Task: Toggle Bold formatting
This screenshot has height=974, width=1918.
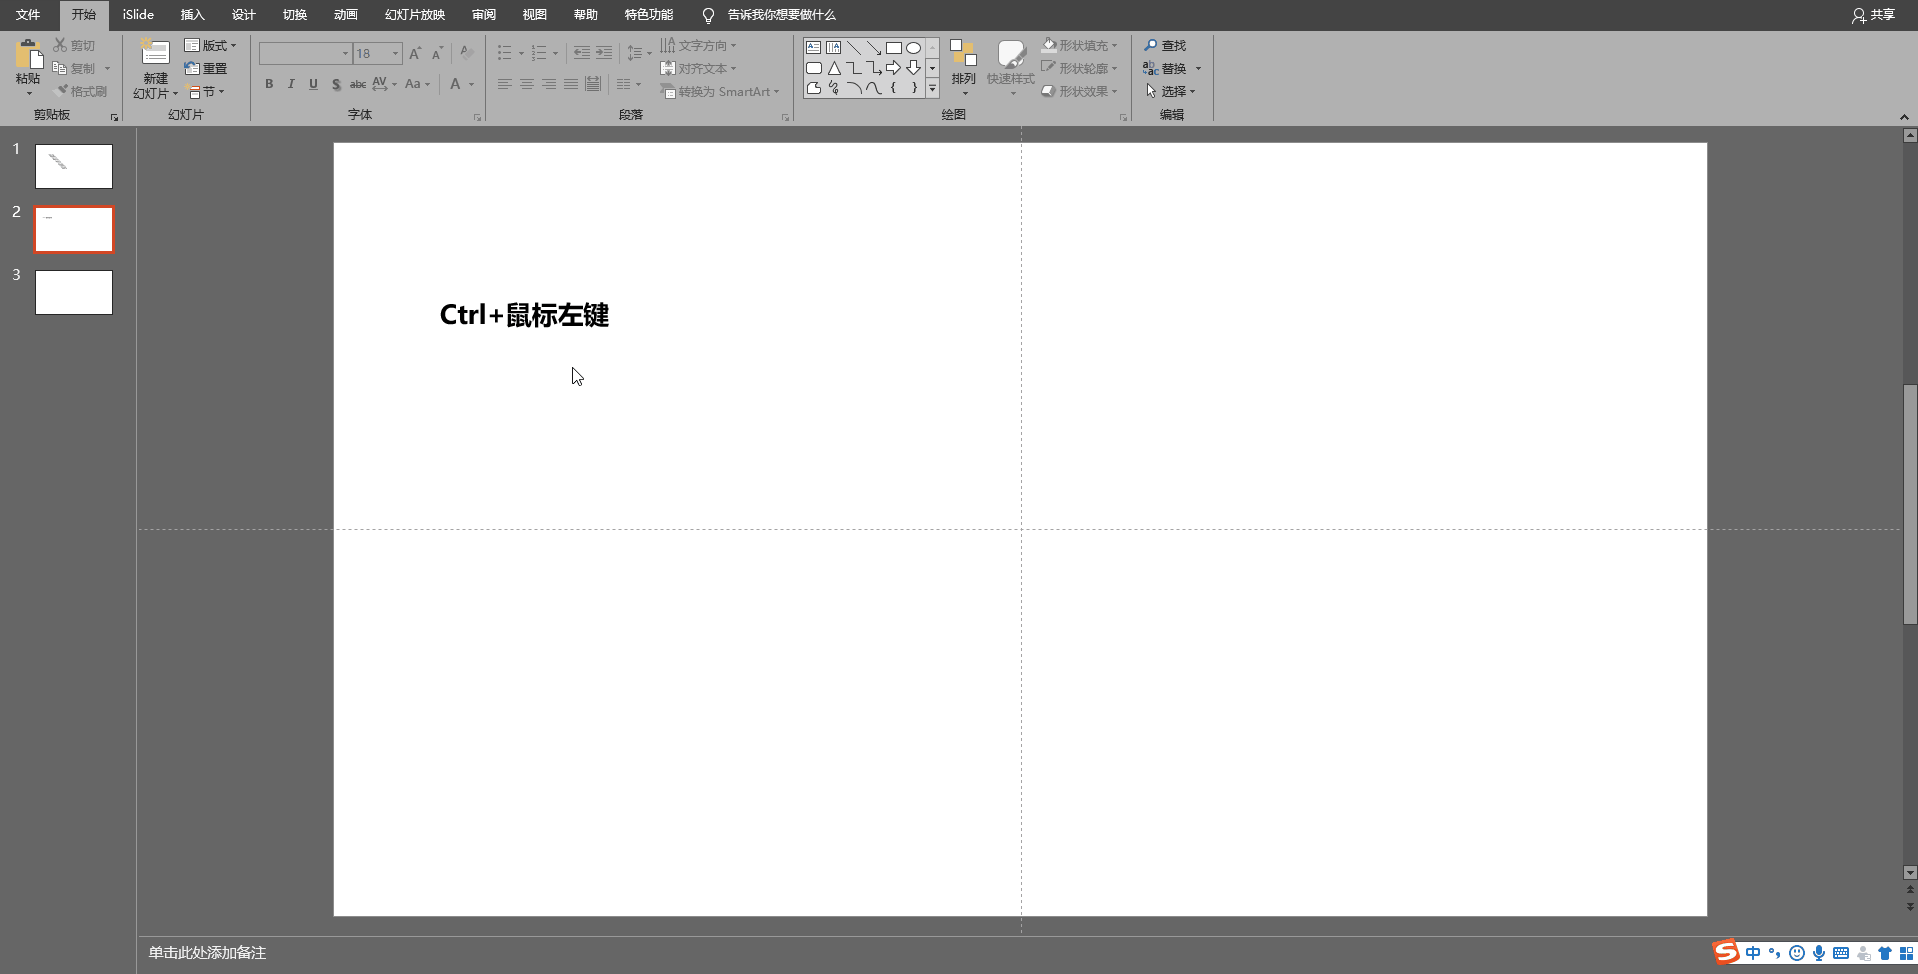Action: click(x=269, y=84)
